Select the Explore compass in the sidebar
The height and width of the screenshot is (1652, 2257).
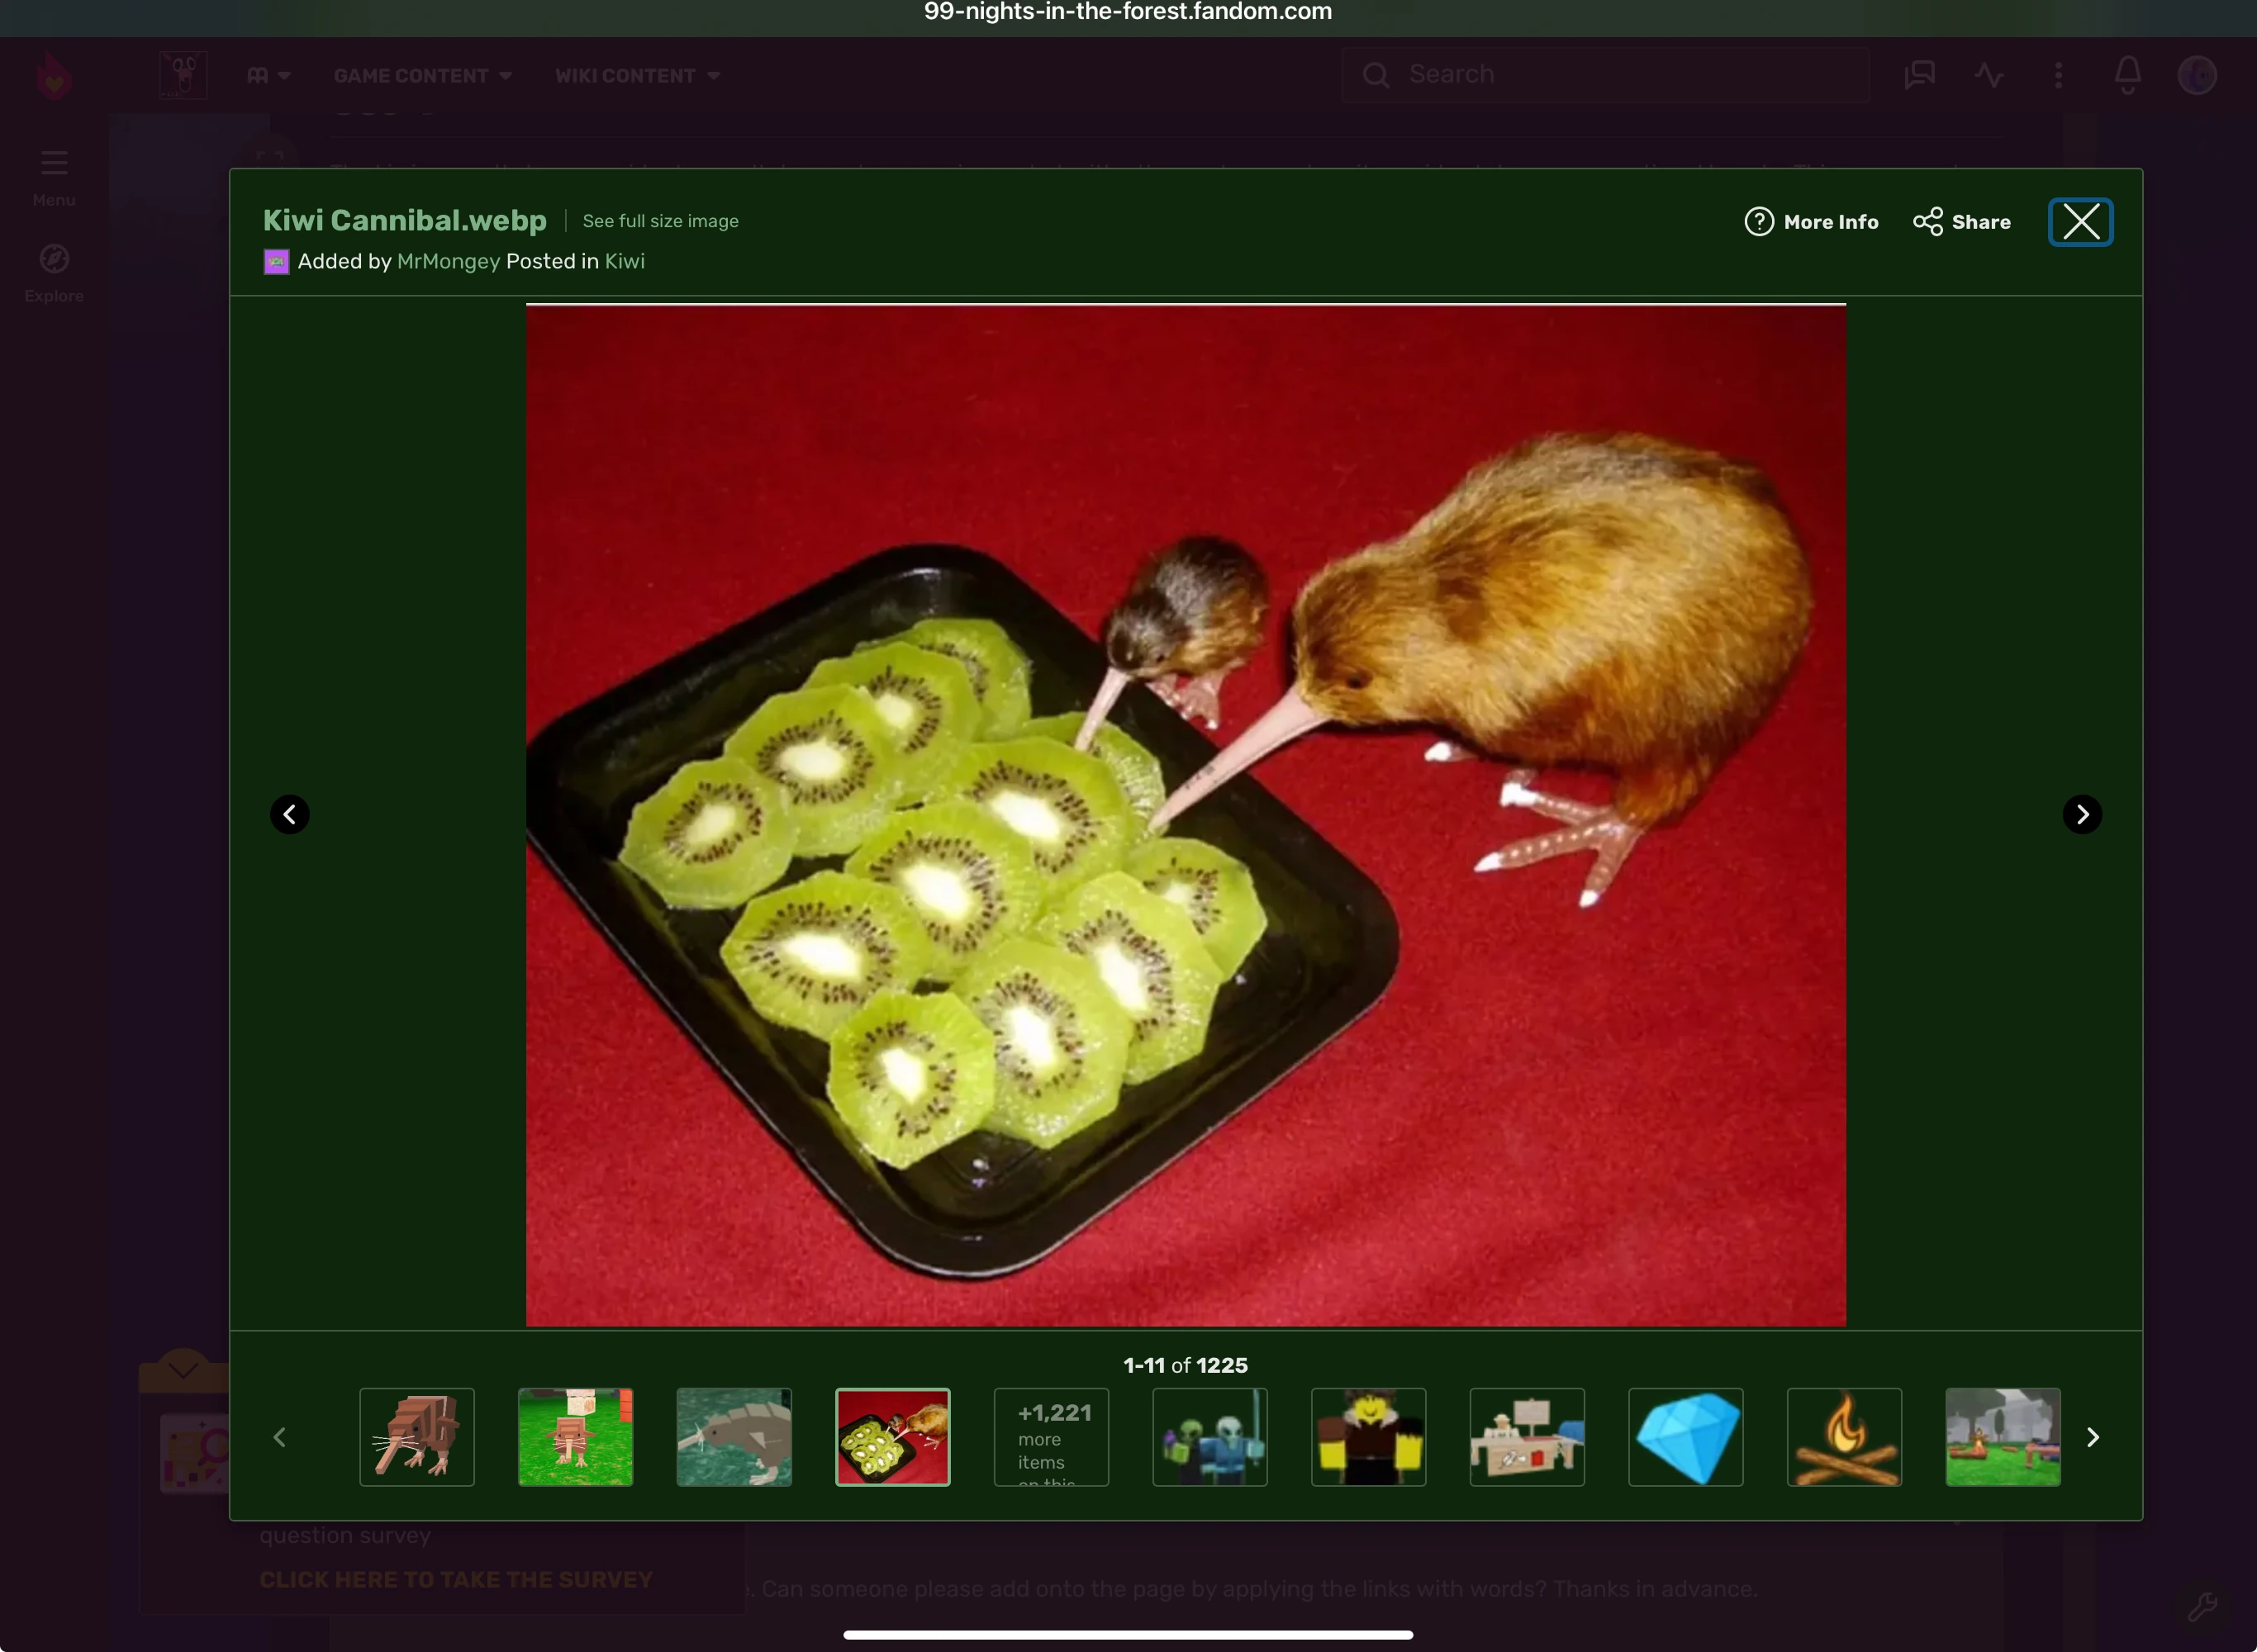point(53,256)
